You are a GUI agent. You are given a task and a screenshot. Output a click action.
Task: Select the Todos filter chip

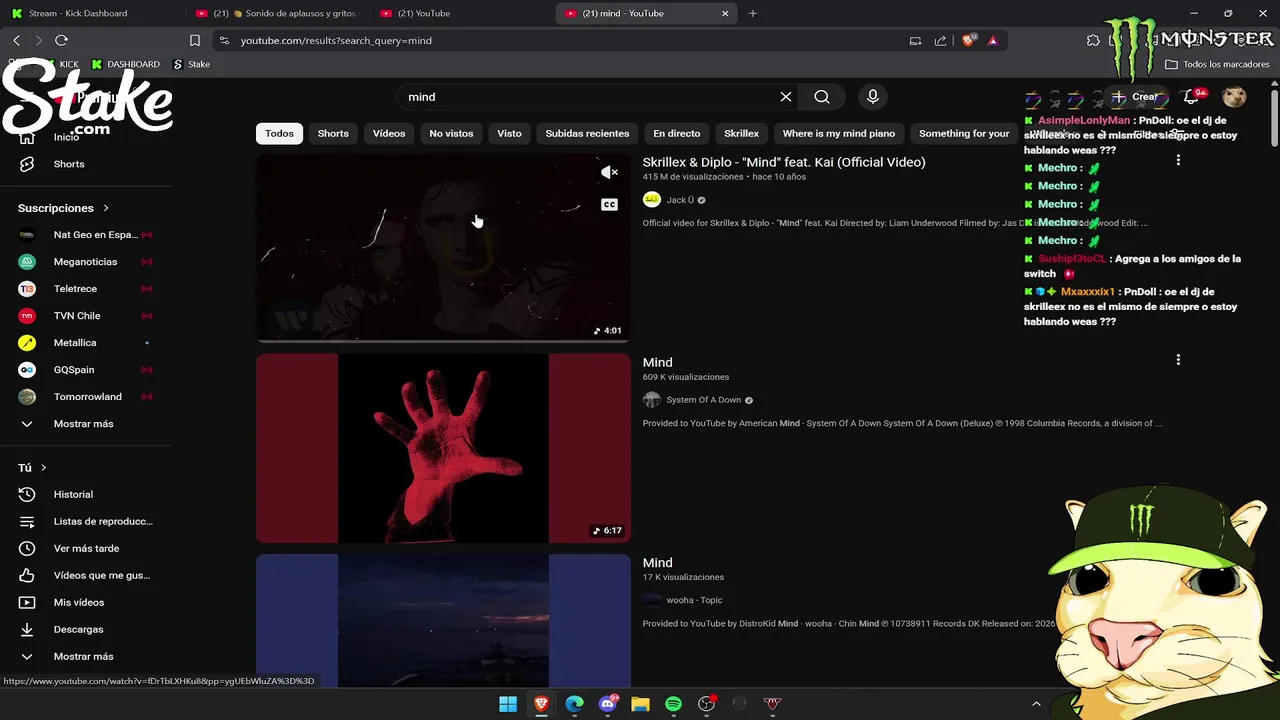[x=279, y=133]
